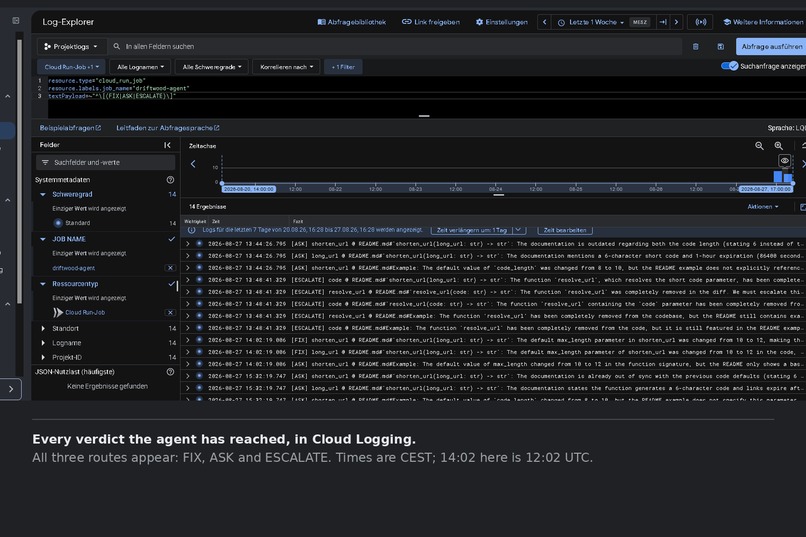Jump to now arrow-to-bar icon
The width and height of the screenshot is (806, 537).
pyautogui.click(x=663, y=22)
